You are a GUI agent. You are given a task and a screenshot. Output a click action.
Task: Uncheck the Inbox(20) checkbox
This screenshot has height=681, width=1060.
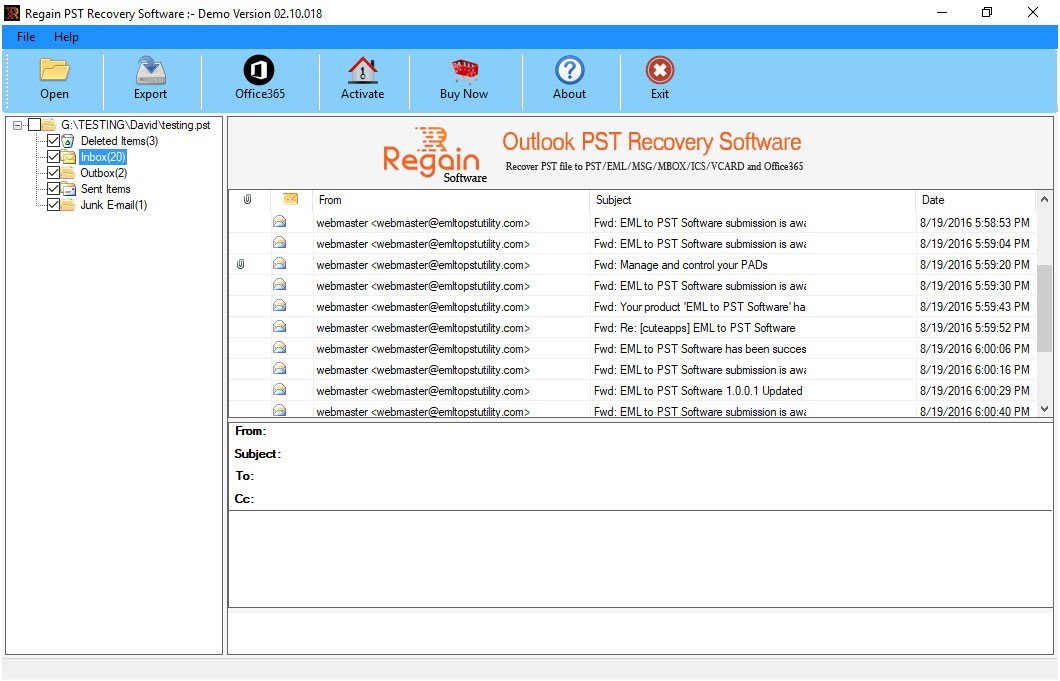pyautogui.click(x=53, y=157)
